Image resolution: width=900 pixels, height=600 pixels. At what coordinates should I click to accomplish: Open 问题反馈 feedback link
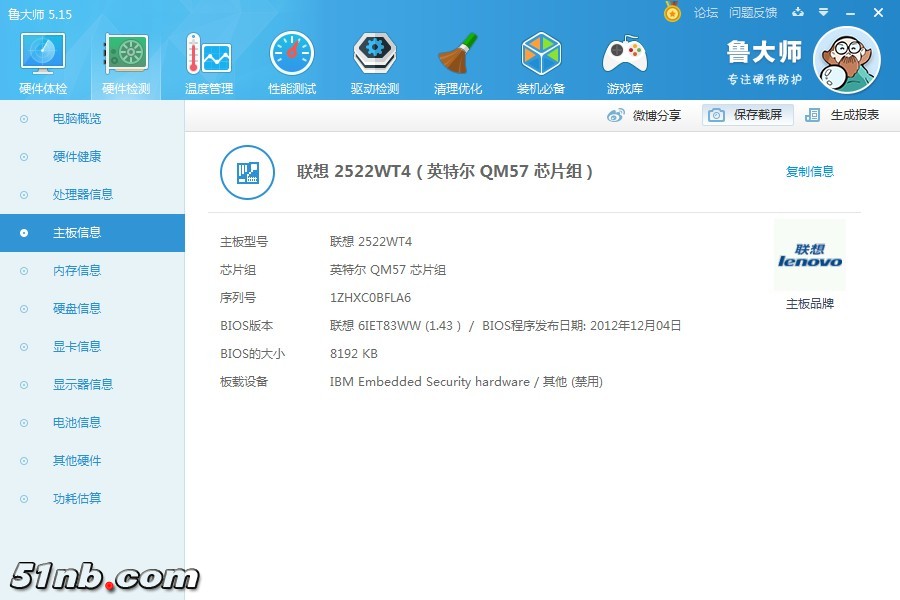753,13
